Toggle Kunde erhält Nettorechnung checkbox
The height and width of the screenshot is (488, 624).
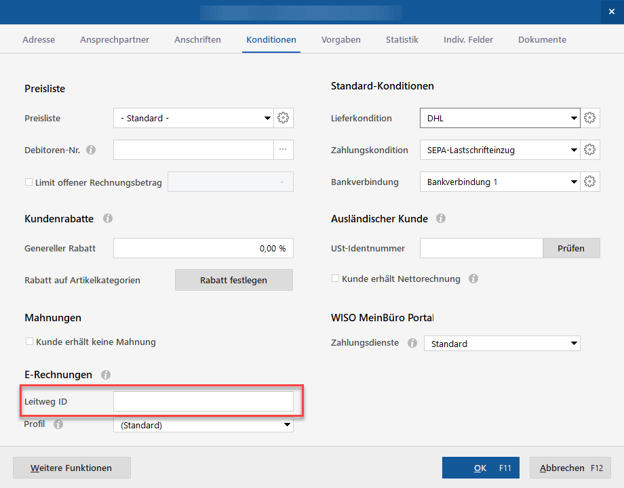click(x=336, y=279)
